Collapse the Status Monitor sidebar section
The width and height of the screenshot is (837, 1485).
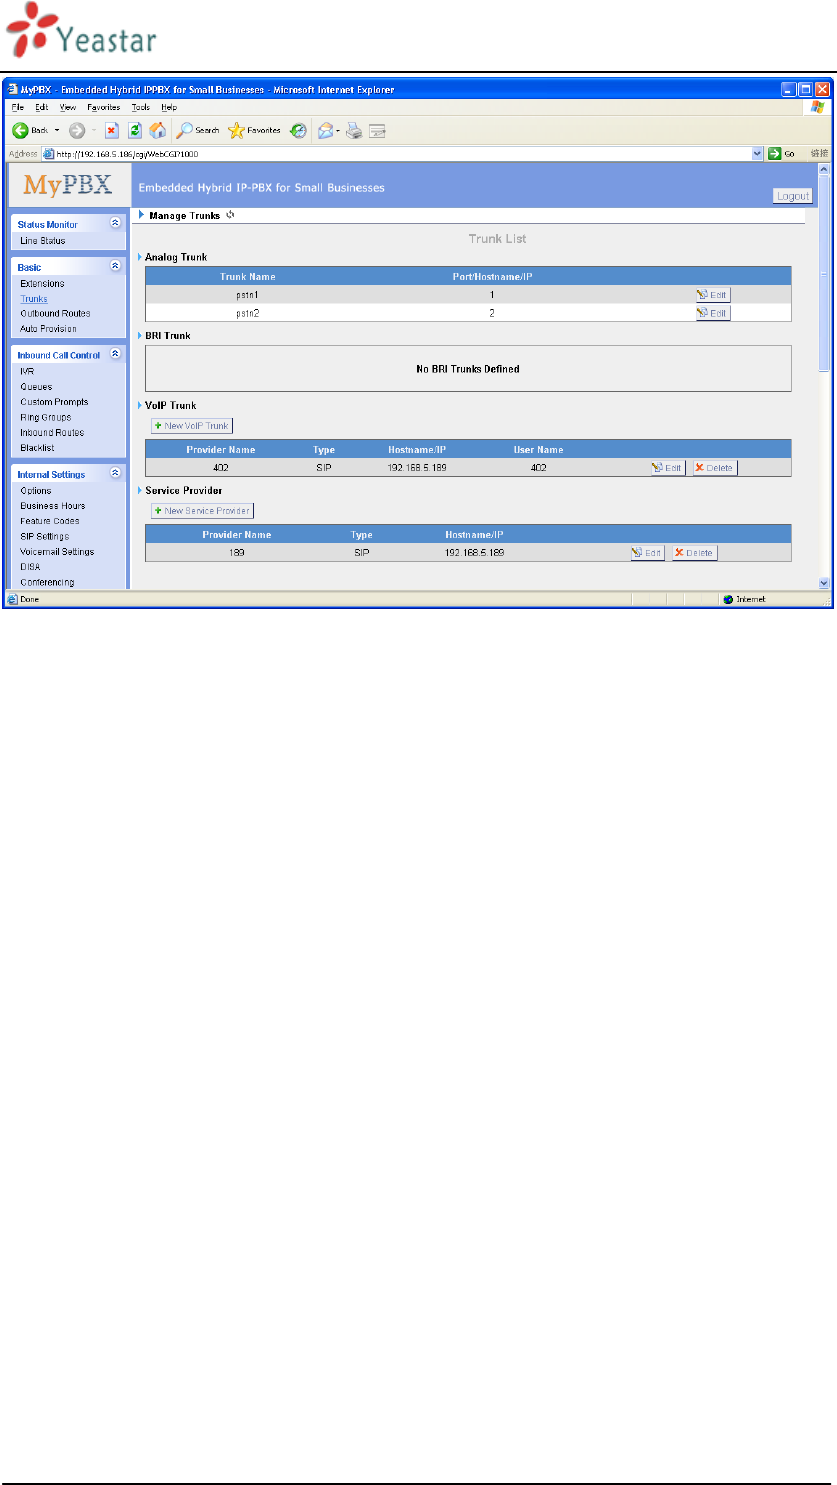point(115,223)
